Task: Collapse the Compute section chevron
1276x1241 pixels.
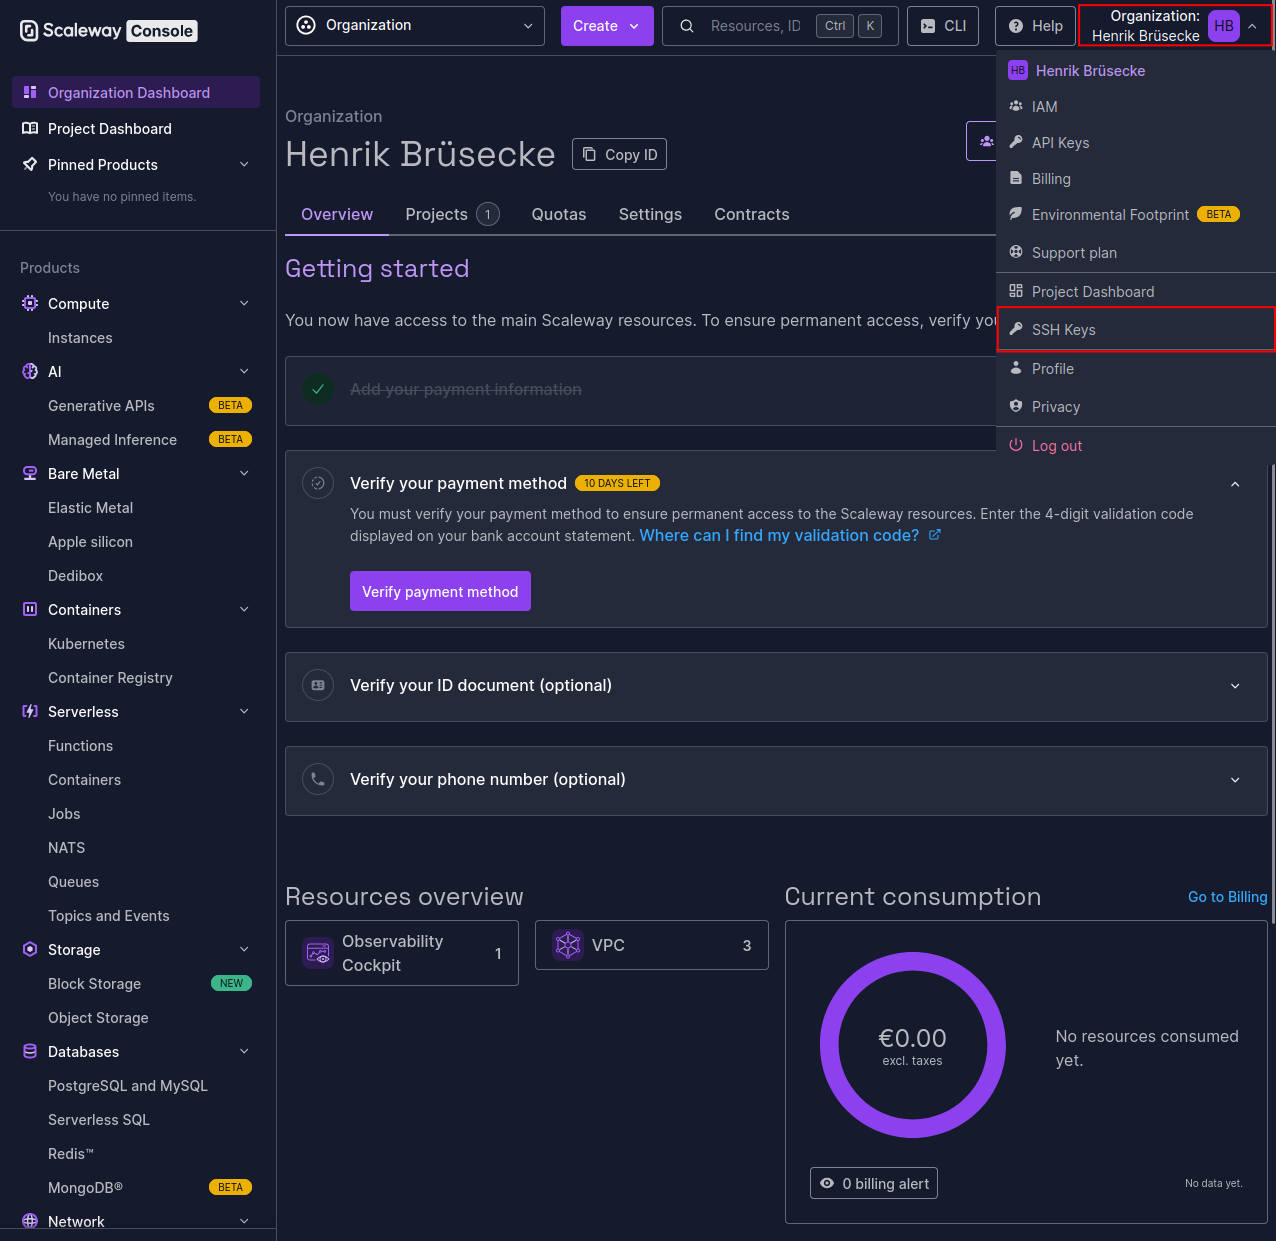Action: (244, 303)
